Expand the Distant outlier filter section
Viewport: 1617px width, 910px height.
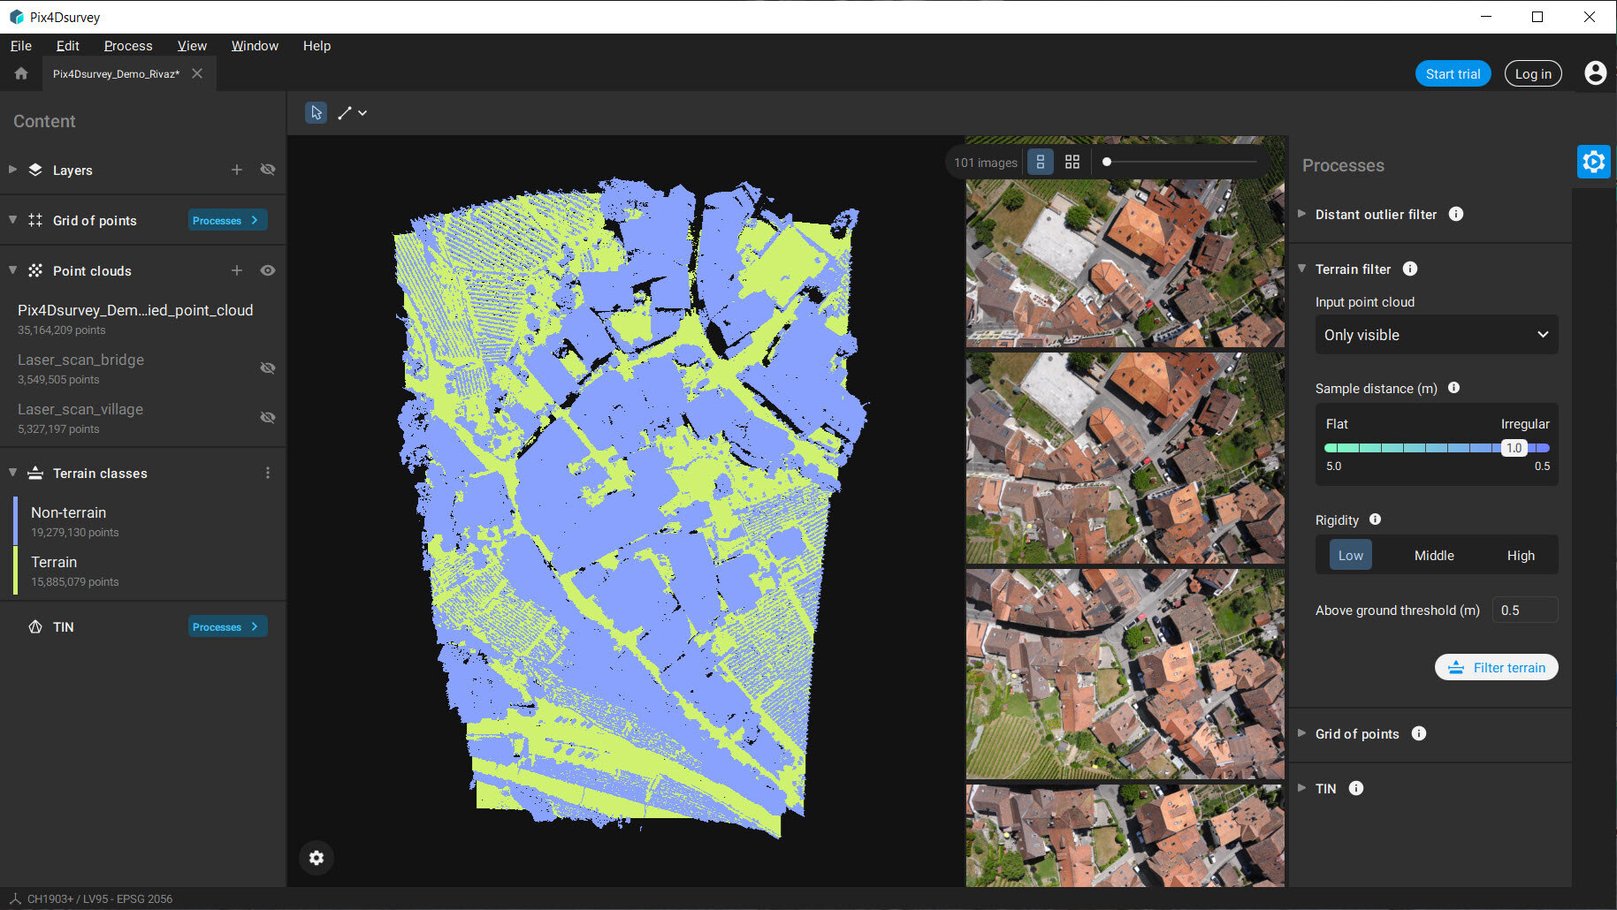pos(1302,214)
